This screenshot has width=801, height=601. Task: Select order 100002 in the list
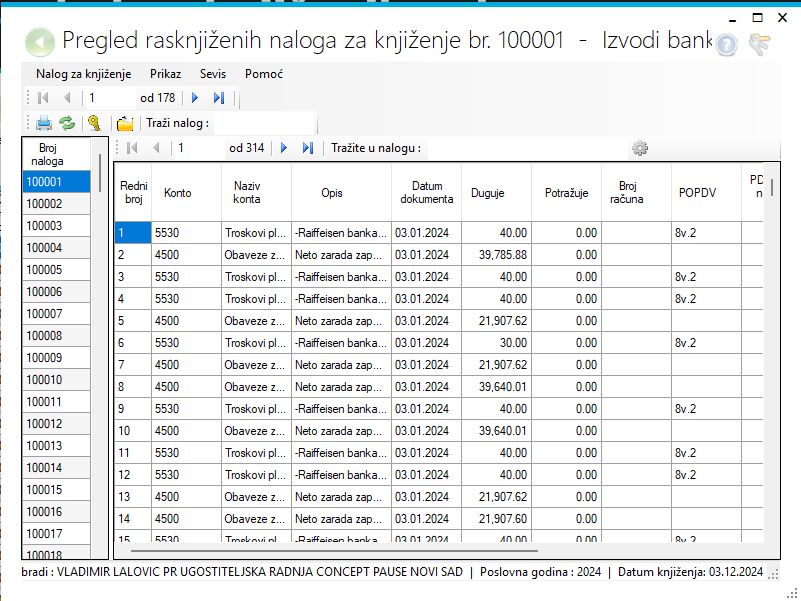(56, 204)
